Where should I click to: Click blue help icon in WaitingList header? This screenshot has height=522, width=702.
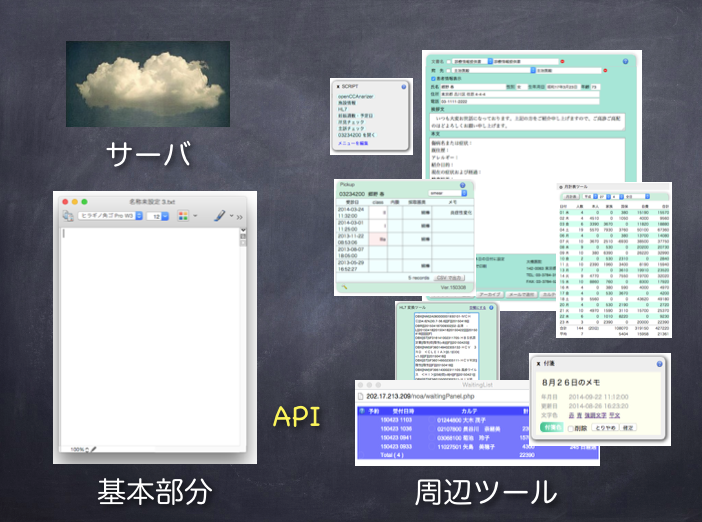(x=362, y=411)
